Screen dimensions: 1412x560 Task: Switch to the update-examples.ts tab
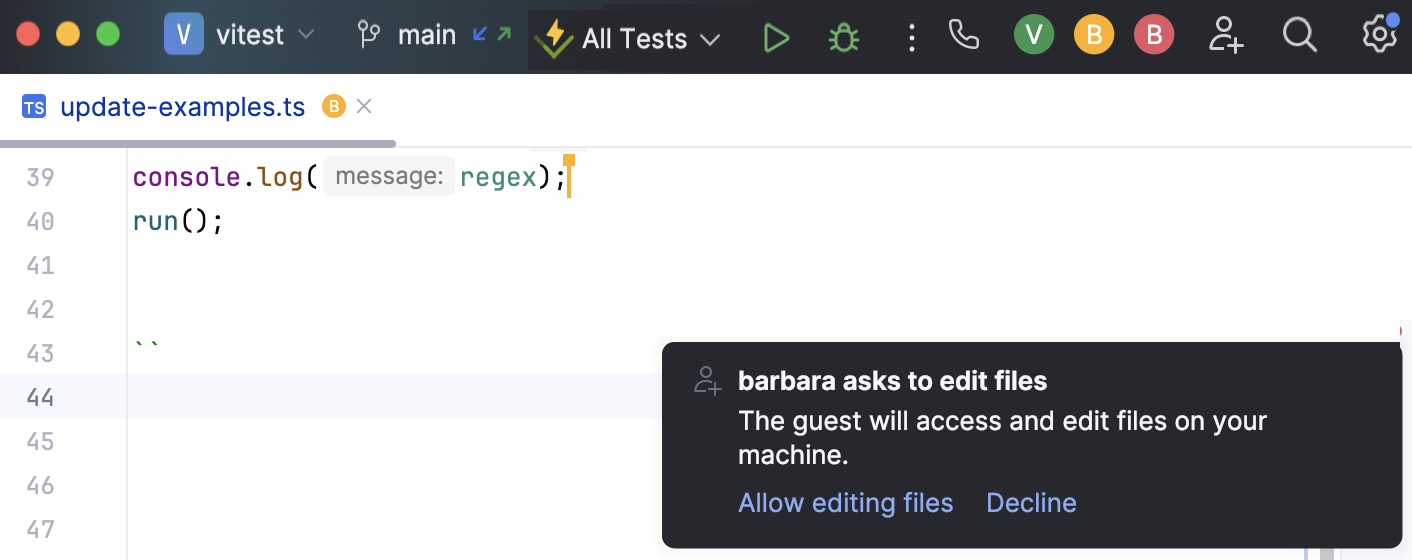coord(182,107)
